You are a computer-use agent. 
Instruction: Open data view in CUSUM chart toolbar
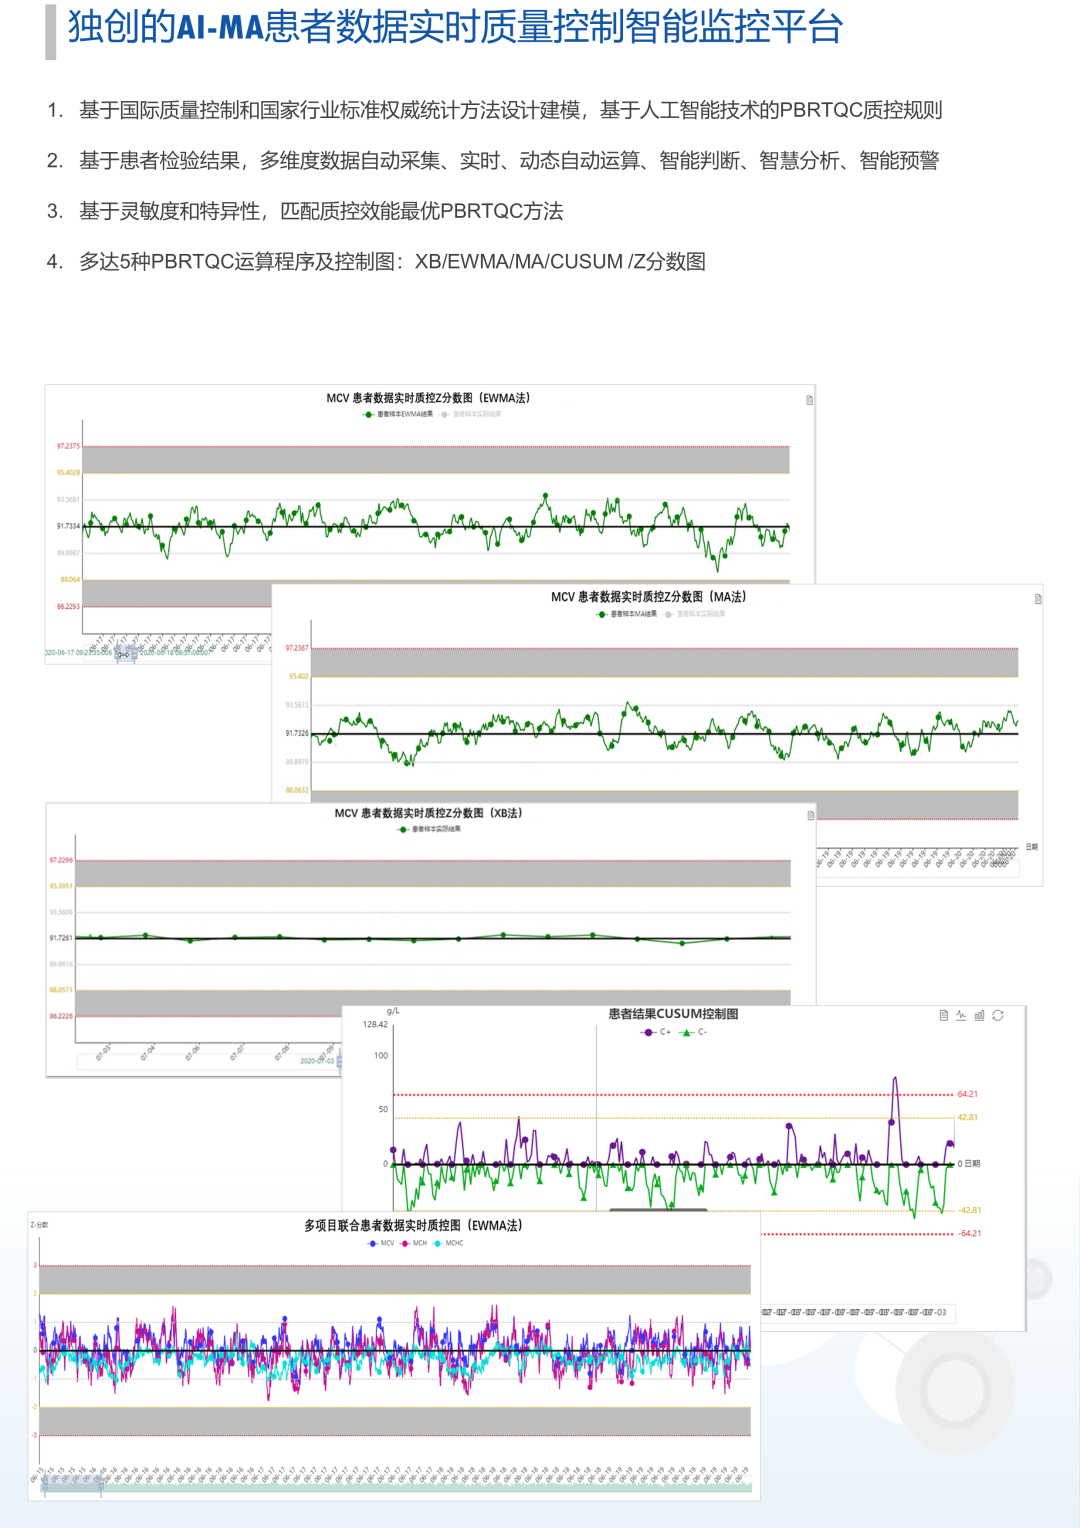943,1015
